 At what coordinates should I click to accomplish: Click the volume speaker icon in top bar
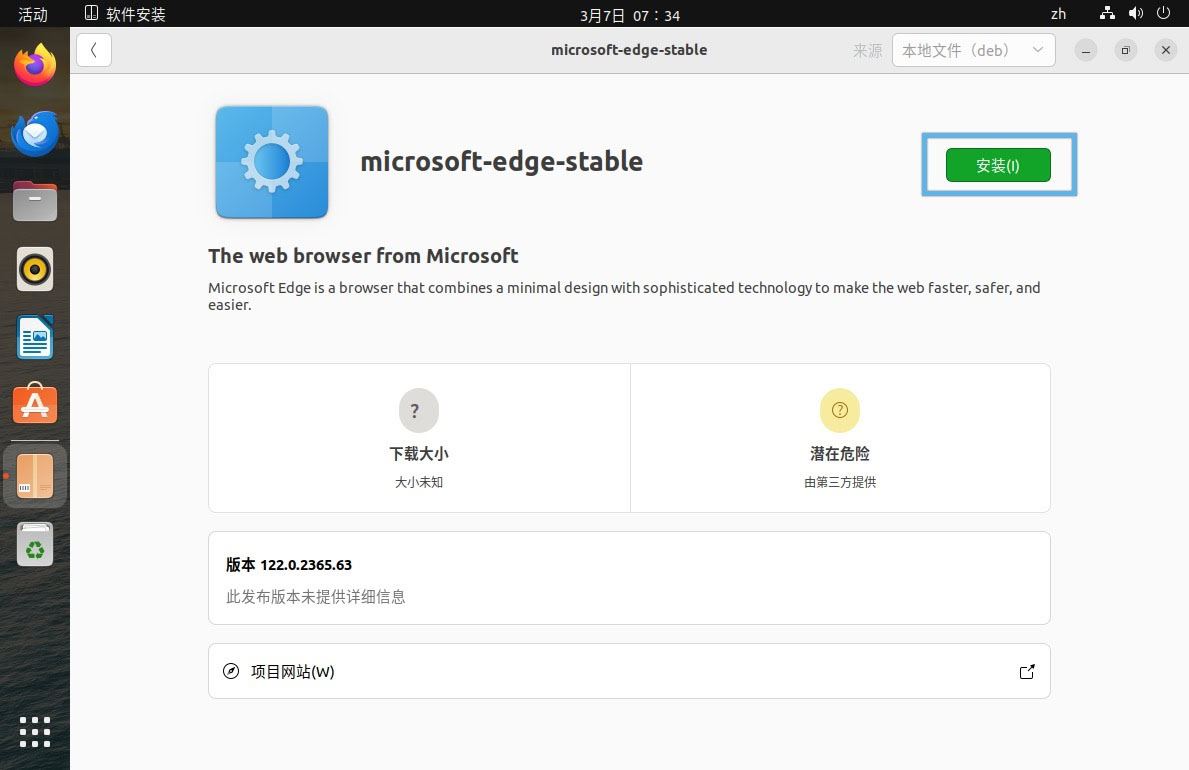tap(1135, 14)
